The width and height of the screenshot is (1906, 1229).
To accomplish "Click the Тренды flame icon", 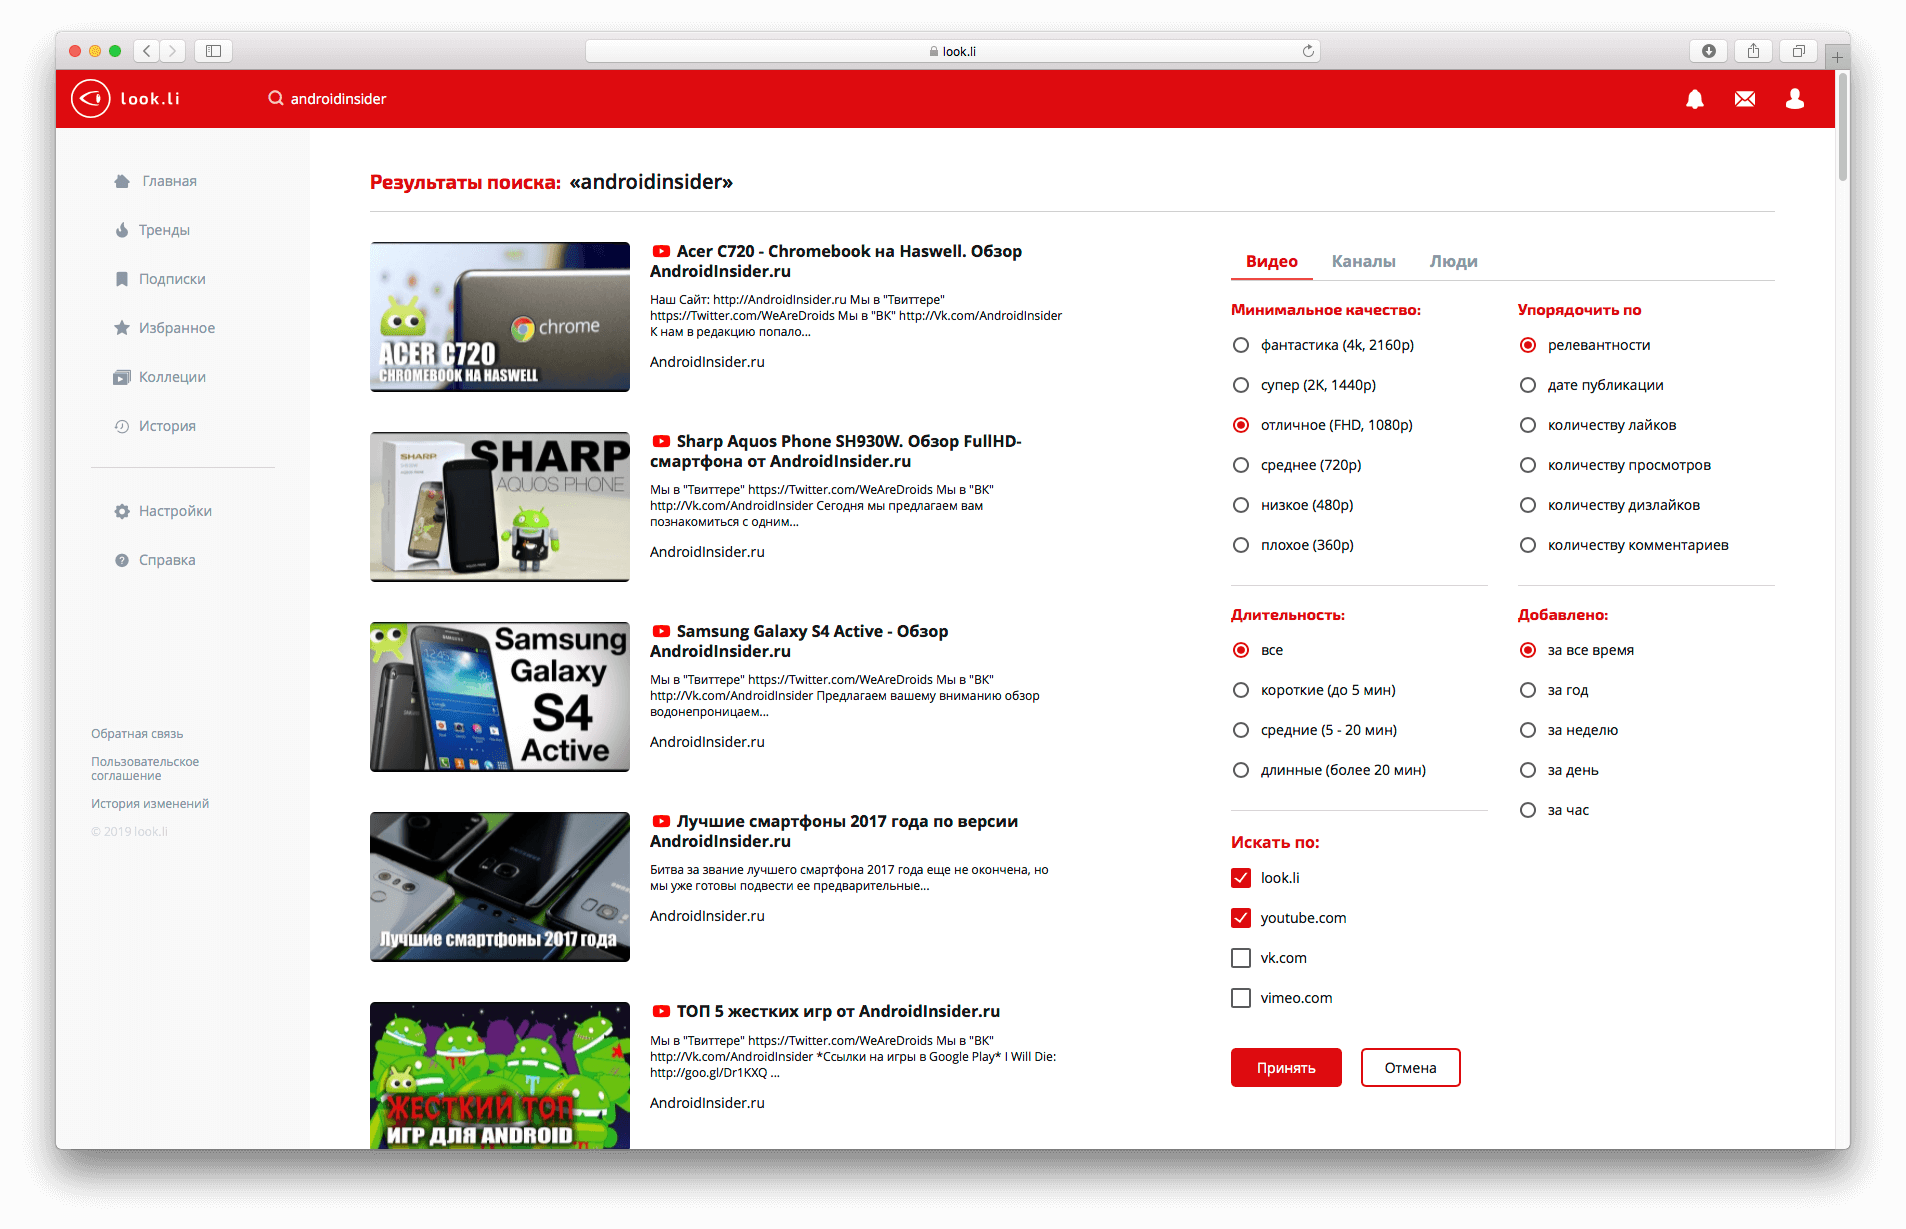I will [x=122, y=230].
